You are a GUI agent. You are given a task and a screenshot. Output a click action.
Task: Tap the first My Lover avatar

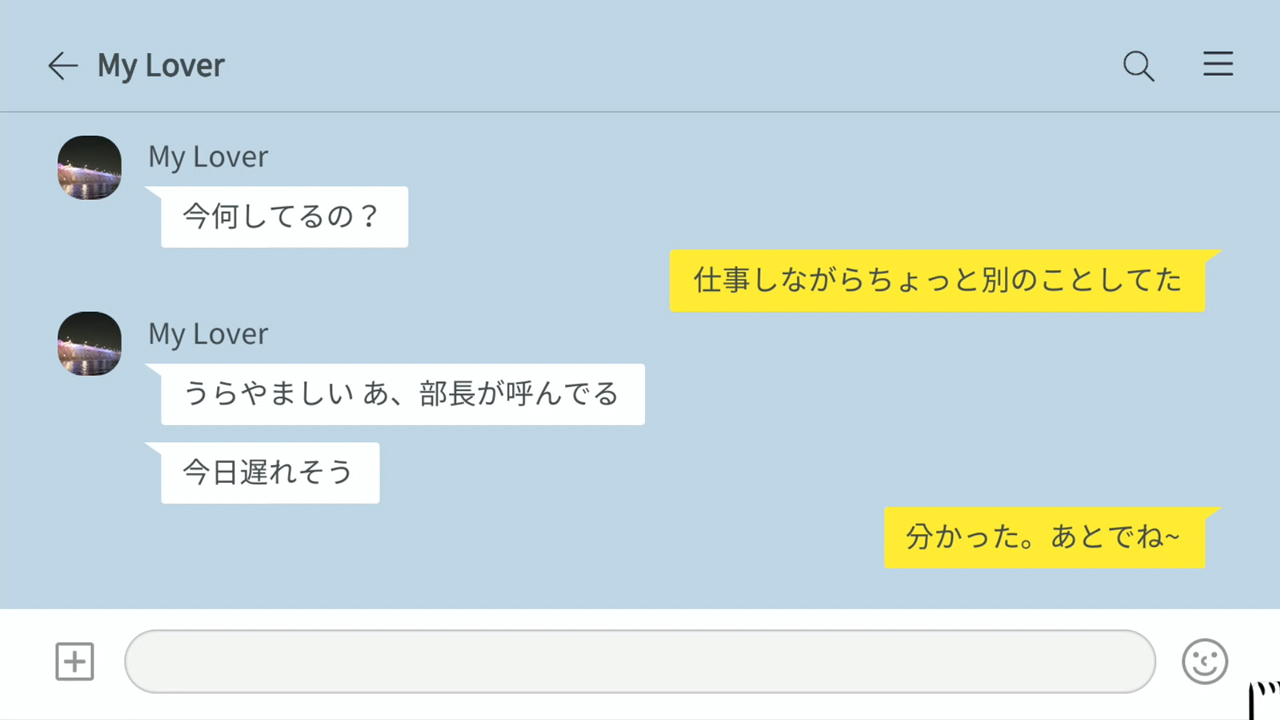[x=89, y=167]
